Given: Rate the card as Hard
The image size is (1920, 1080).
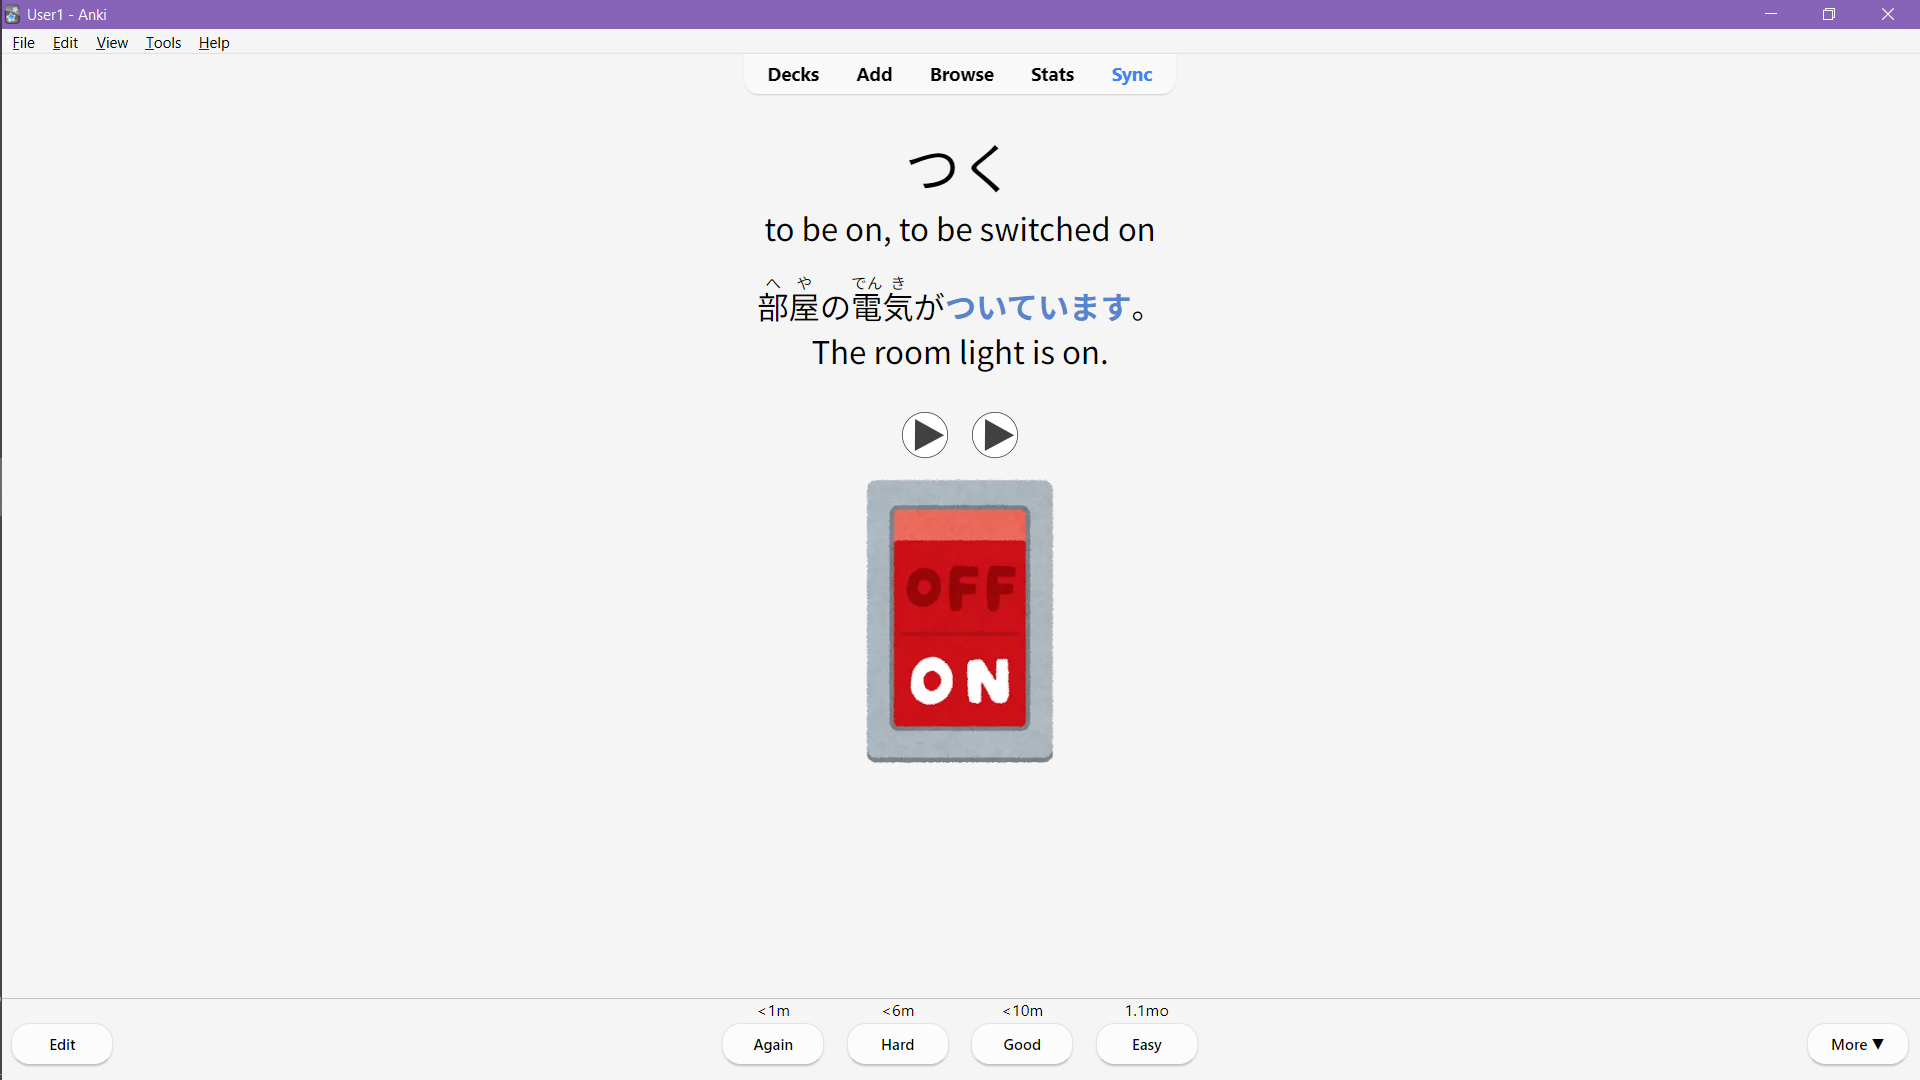Looking at the screenshot, I should [897, 1044].
